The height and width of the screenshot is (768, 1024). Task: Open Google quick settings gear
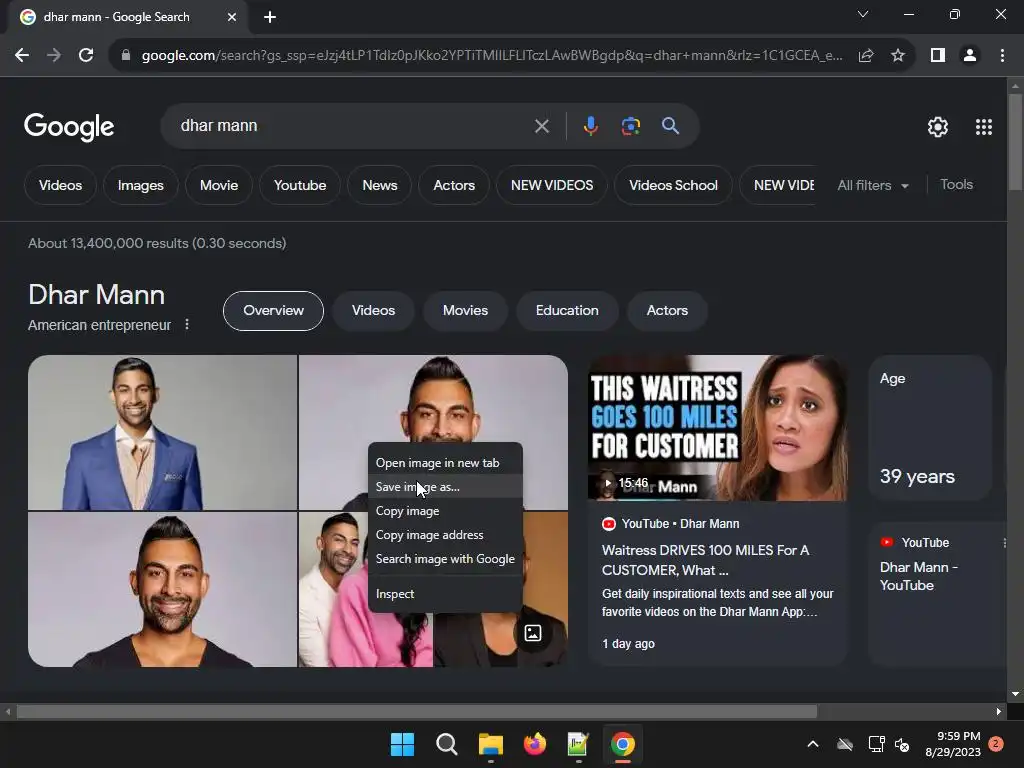(938, 127)
